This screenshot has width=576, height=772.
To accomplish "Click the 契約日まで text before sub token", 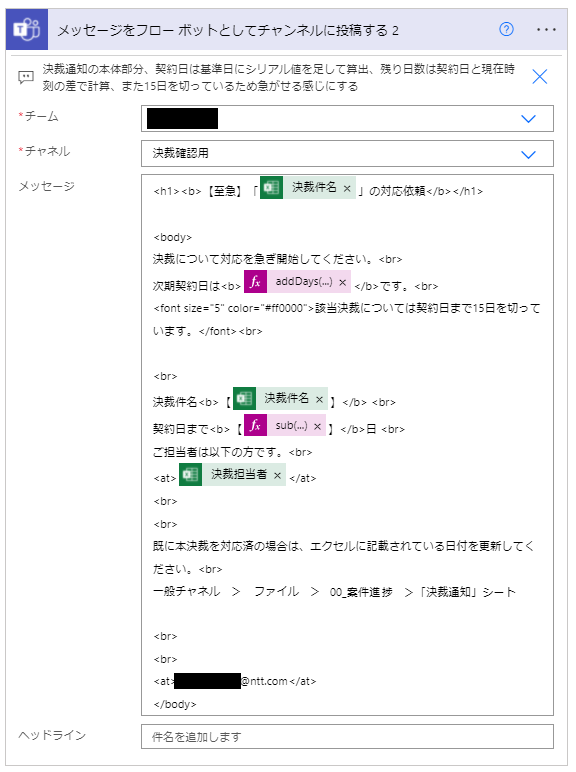I will point(181,429).
